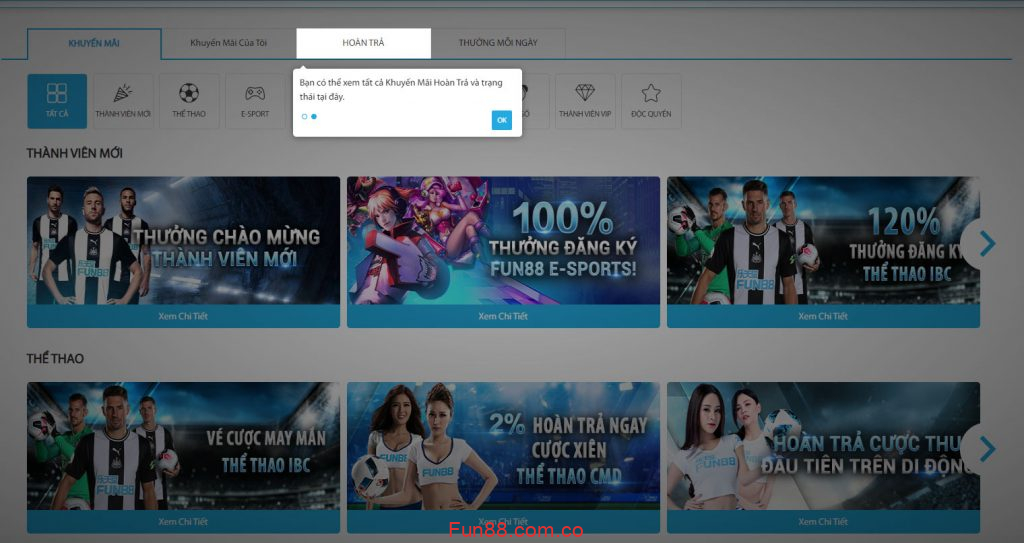Switch to the Khuyến Mãi tab

tap(94, 43)
